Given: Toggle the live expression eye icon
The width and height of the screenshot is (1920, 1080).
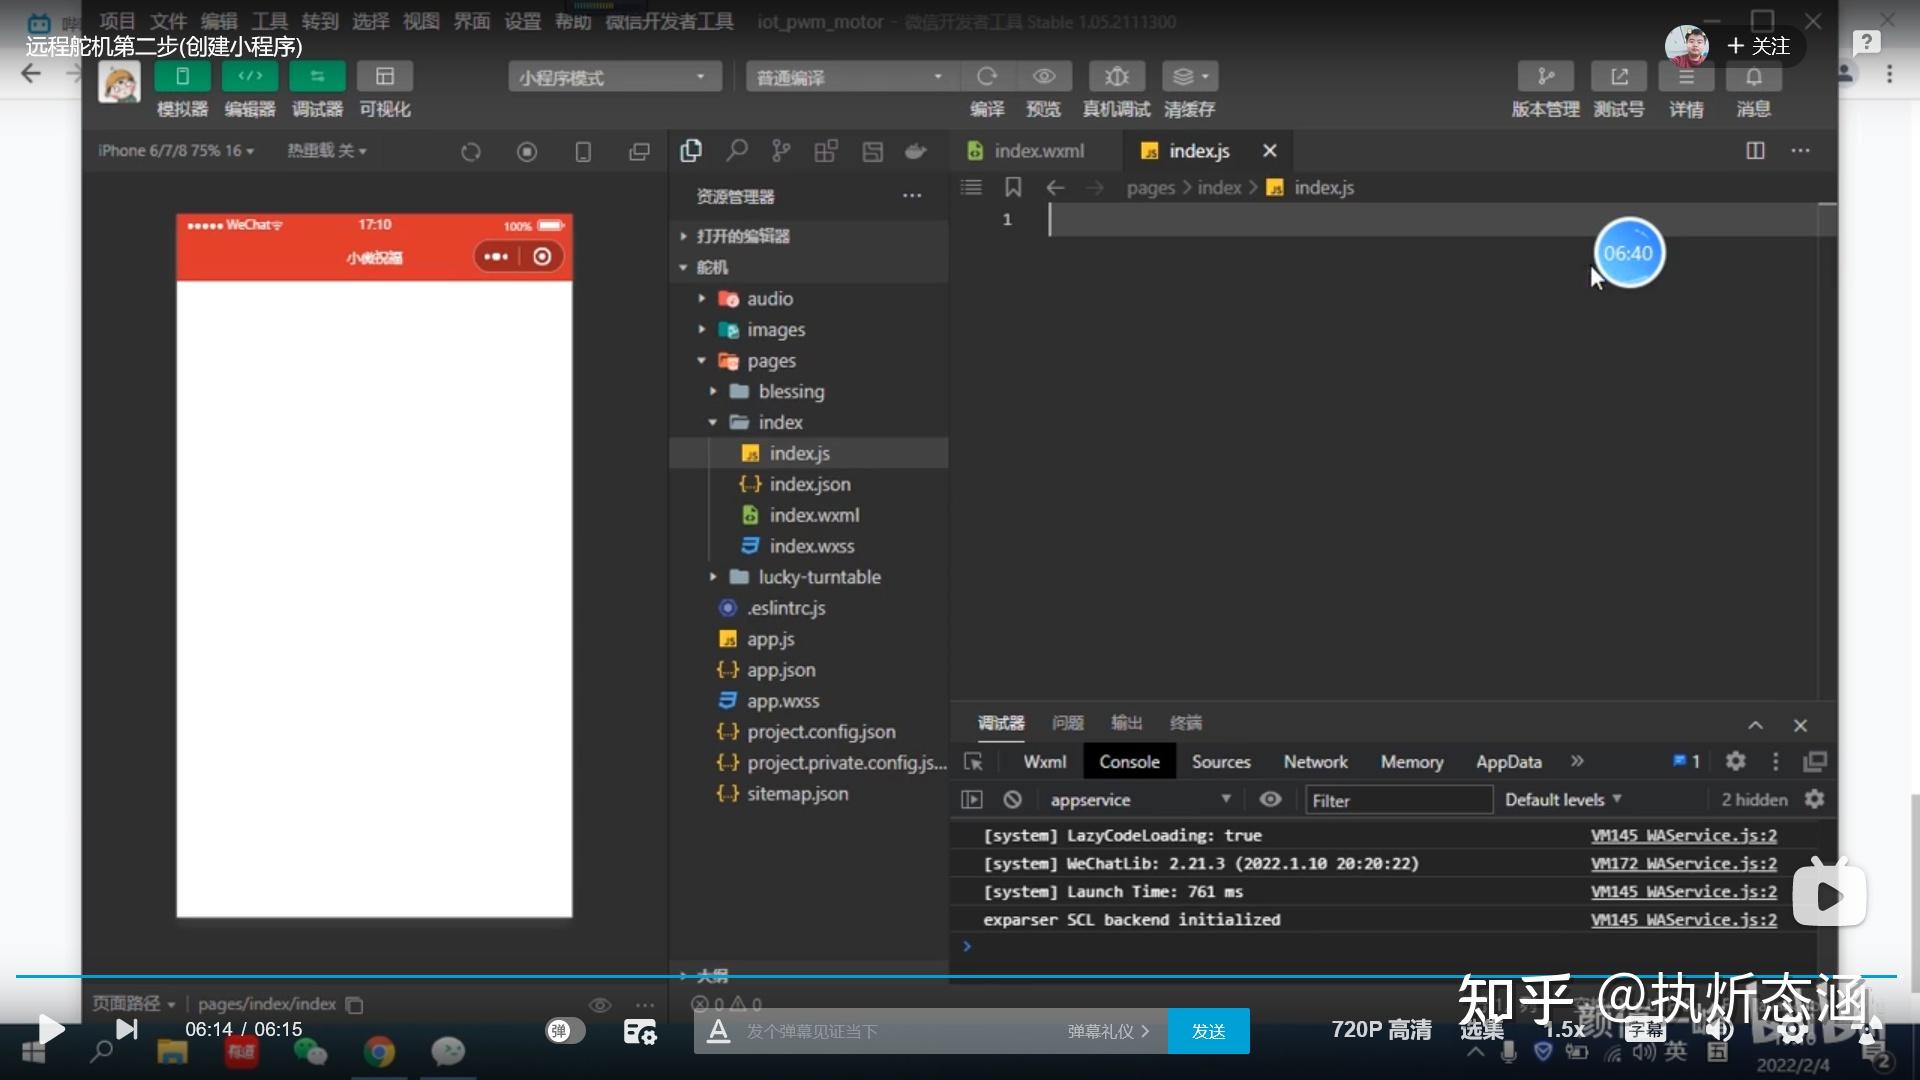Looking at the screenshot, I should pos(1270,800).
